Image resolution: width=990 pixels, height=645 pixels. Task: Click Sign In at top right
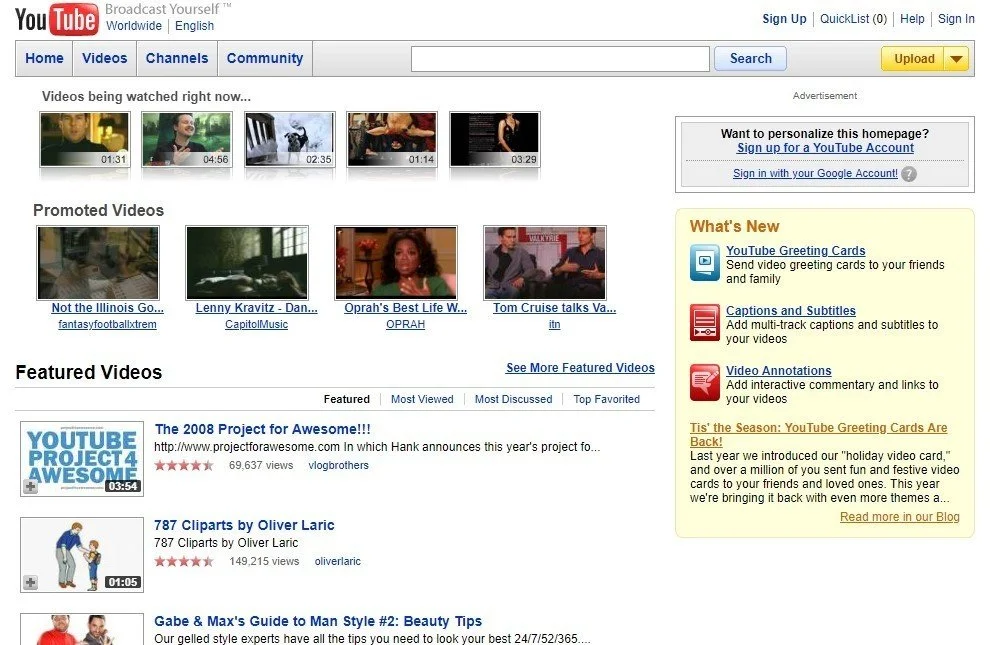tap(956, 19)
